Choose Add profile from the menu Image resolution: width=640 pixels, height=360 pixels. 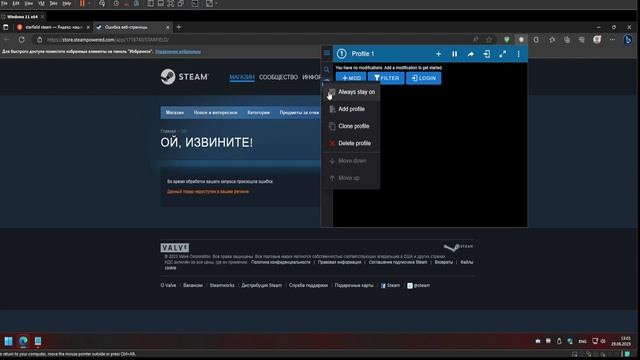351,109
